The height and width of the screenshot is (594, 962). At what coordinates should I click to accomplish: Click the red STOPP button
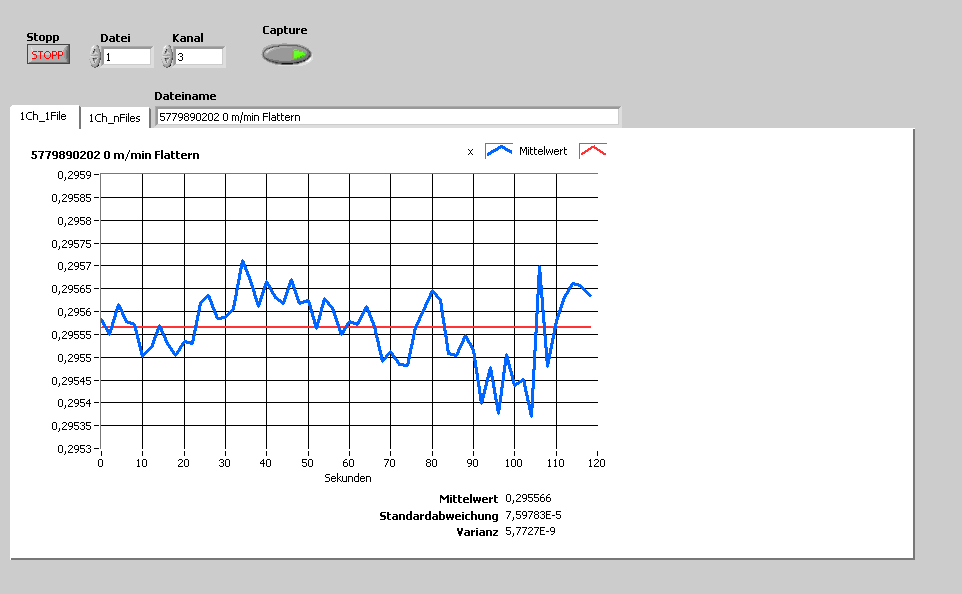pos(48,55)
